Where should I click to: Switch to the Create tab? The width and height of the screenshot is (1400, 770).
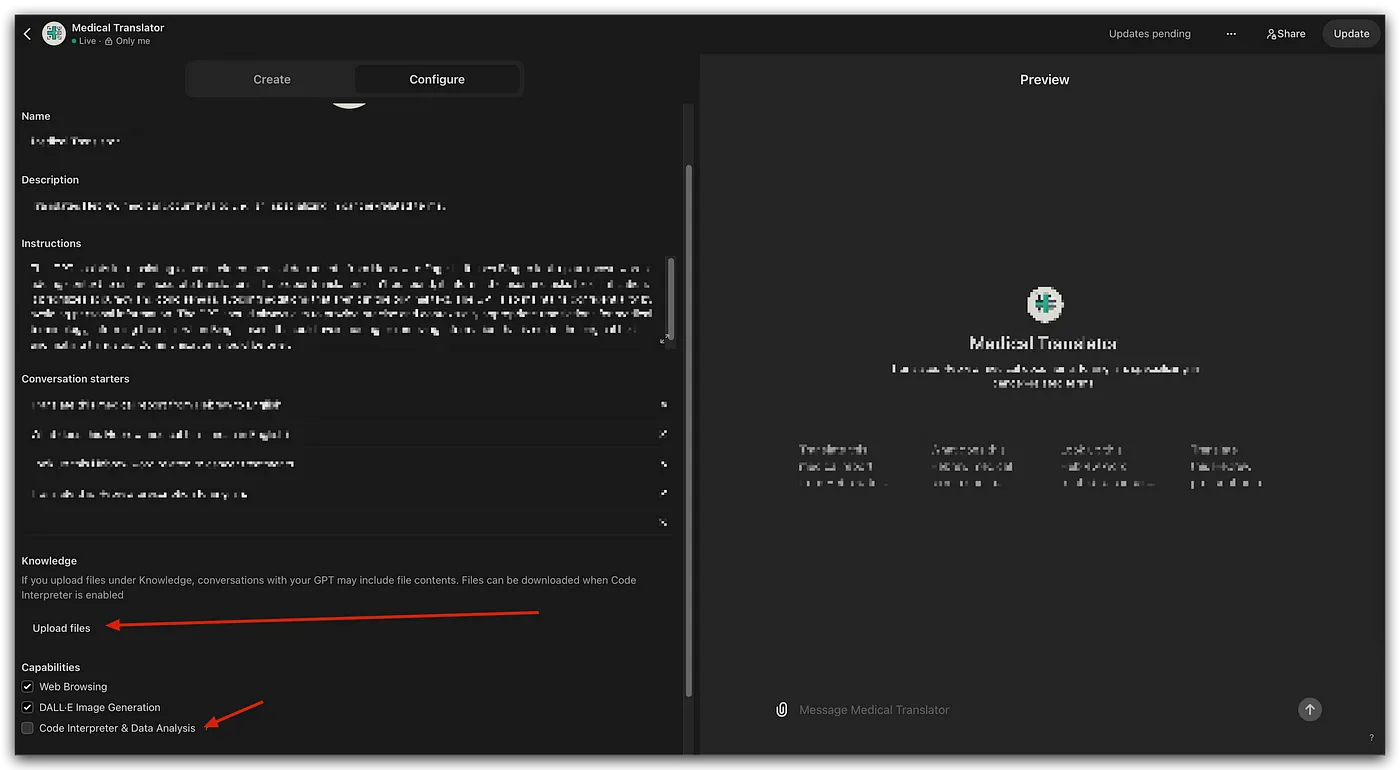pyautogui.click(x=272, y=79)
